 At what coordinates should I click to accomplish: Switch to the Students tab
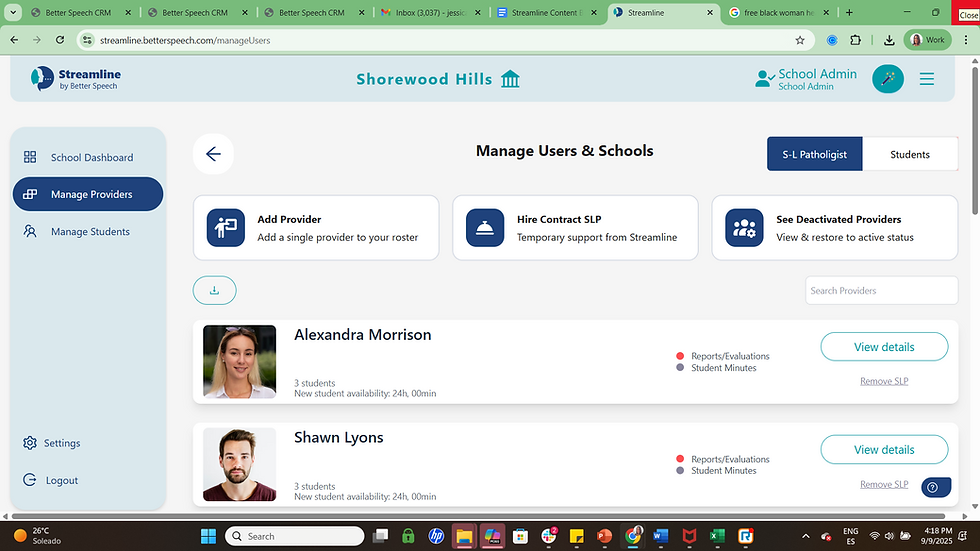point(909,154)
